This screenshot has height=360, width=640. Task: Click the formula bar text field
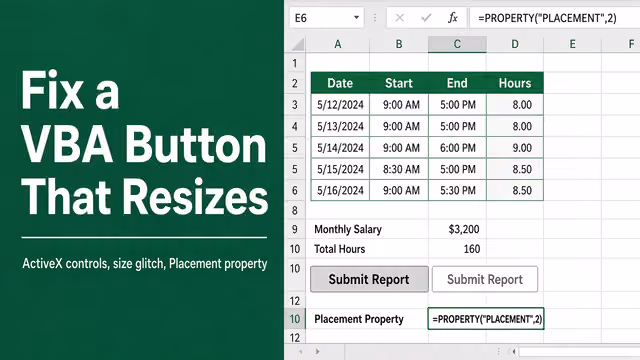(555, 18)
